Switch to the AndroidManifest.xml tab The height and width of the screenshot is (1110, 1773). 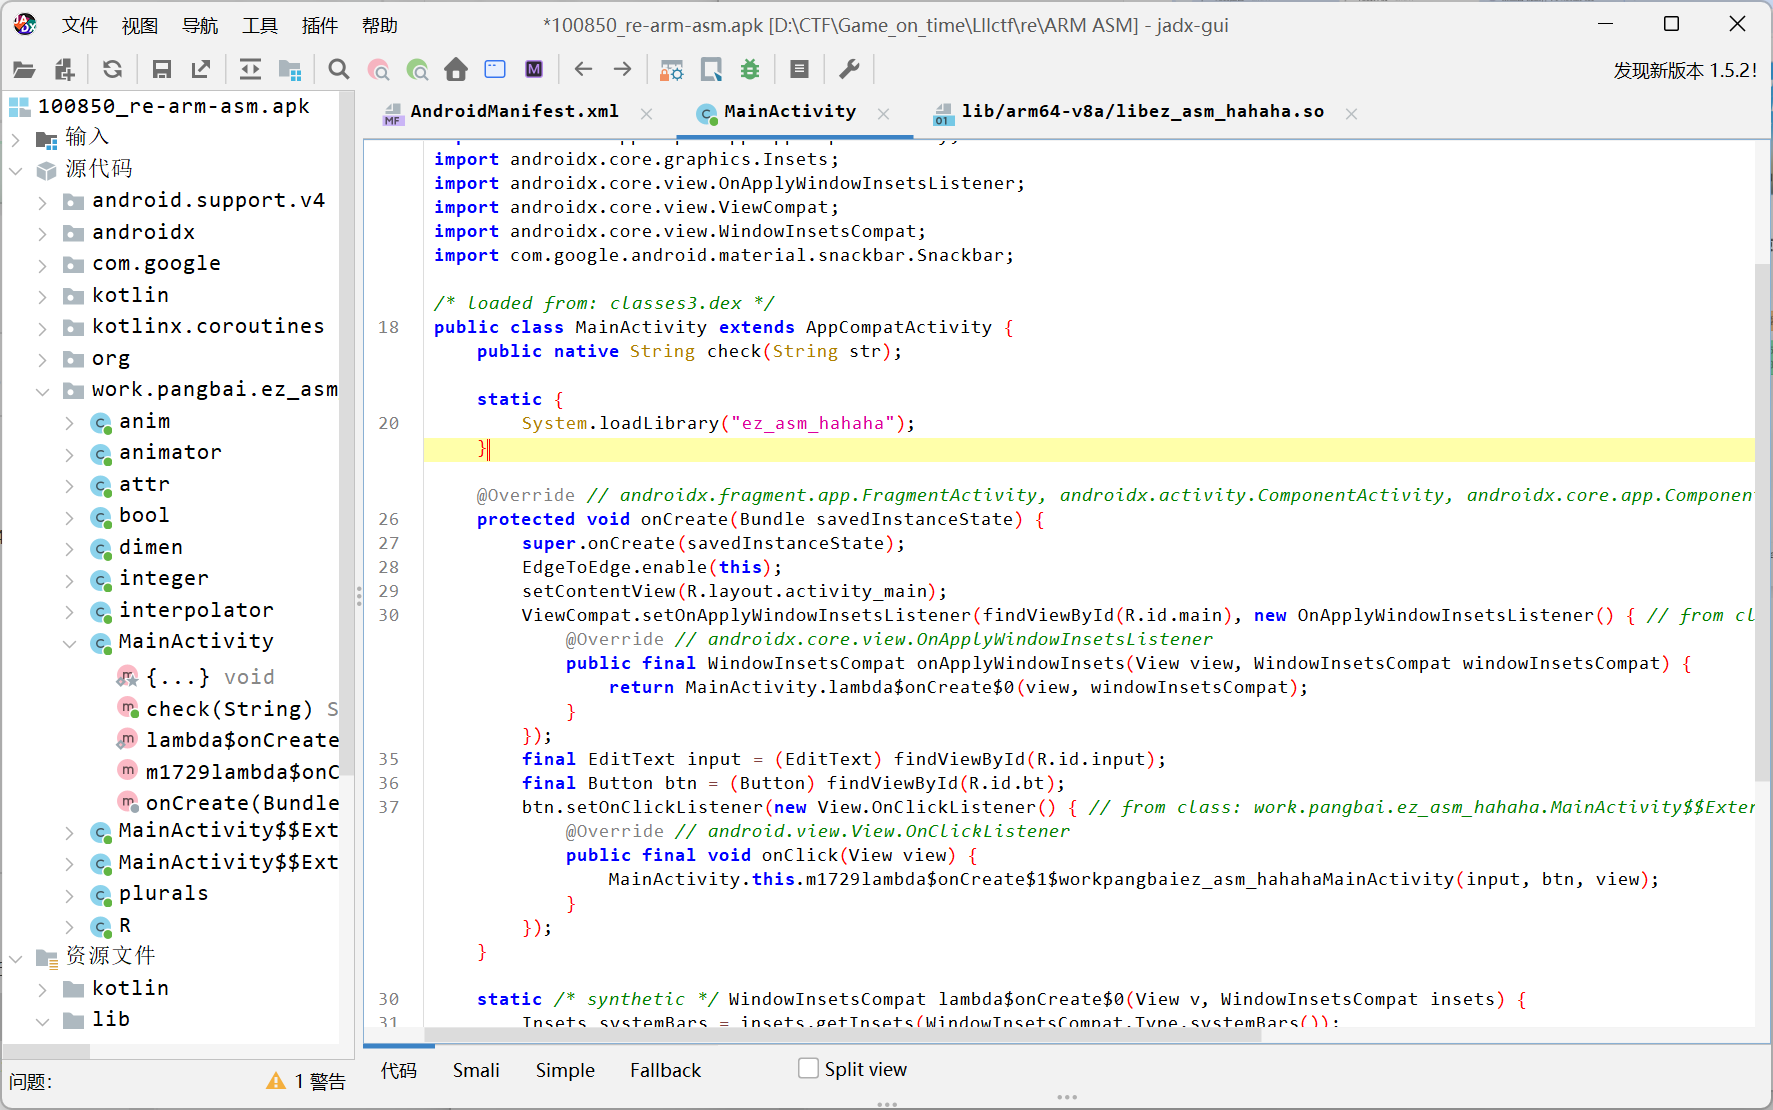point(513,112)
